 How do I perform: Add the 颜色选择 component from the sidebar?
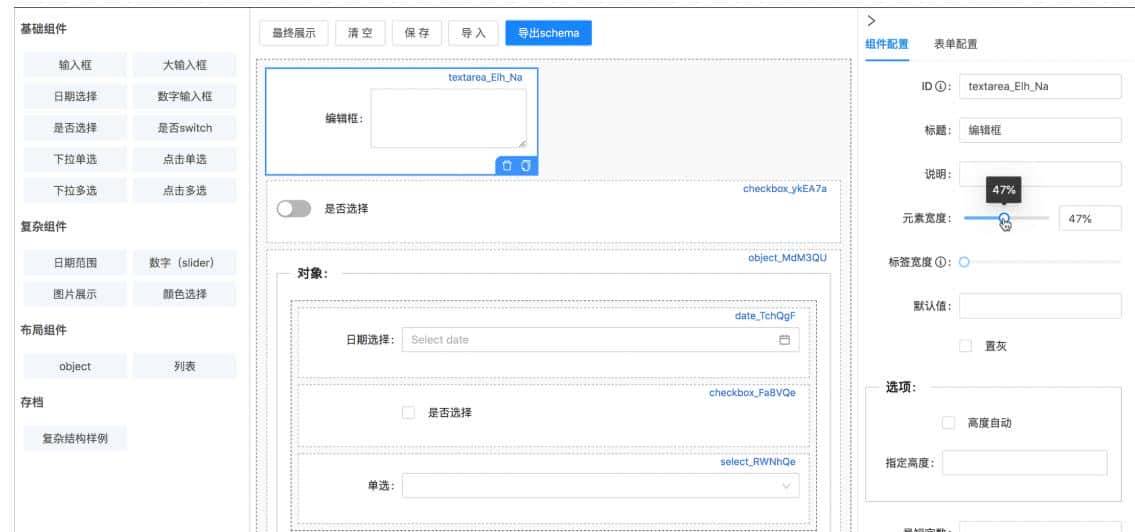click(x=185, y=294)
